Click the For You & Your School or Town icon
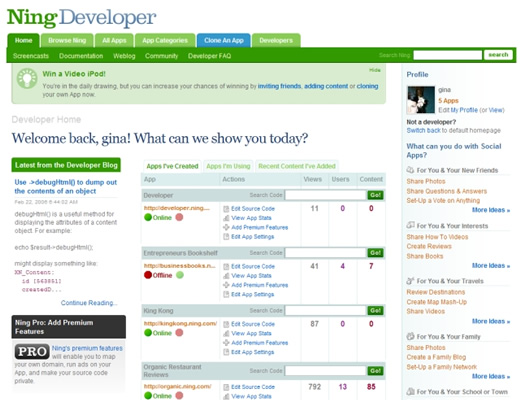 point(410,391)
